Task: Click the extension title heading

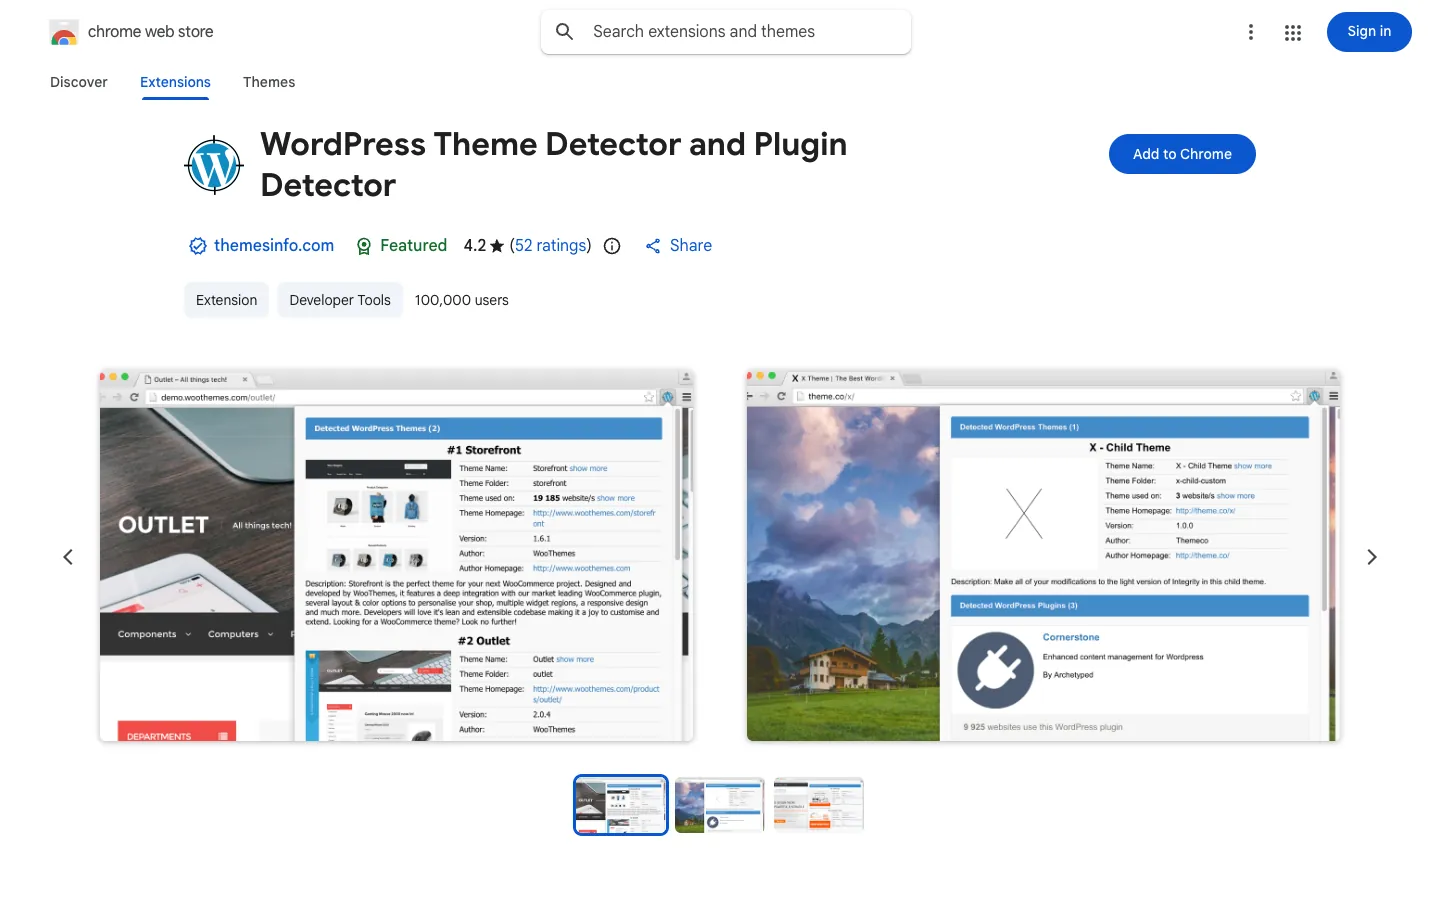Action: coord(554,165)
